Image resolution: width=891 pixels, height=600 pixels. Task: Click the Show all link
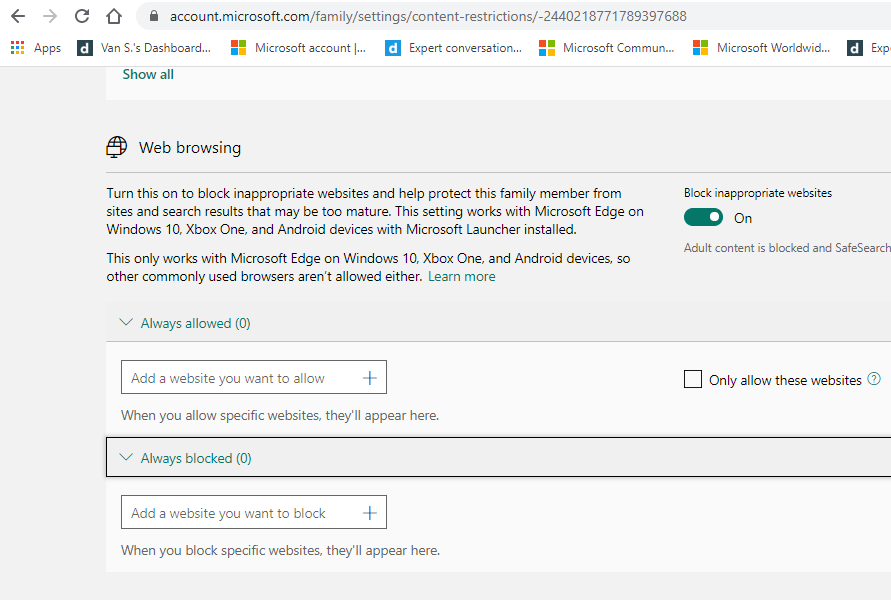click(x=148, y=74)
